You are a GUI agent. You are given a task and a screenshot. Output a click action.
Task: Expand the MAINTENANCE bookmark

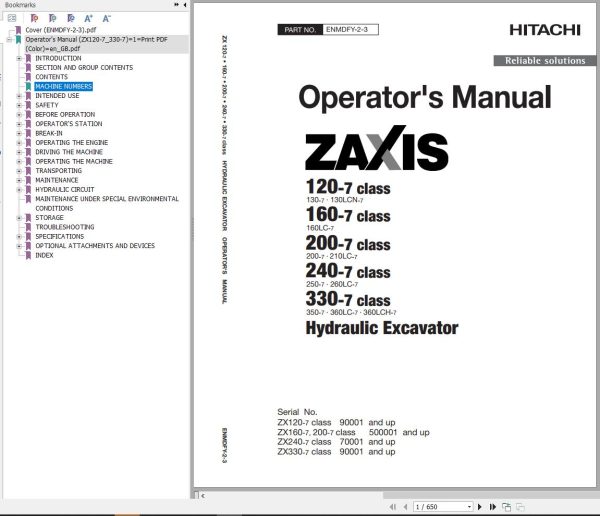coord(19,180)
